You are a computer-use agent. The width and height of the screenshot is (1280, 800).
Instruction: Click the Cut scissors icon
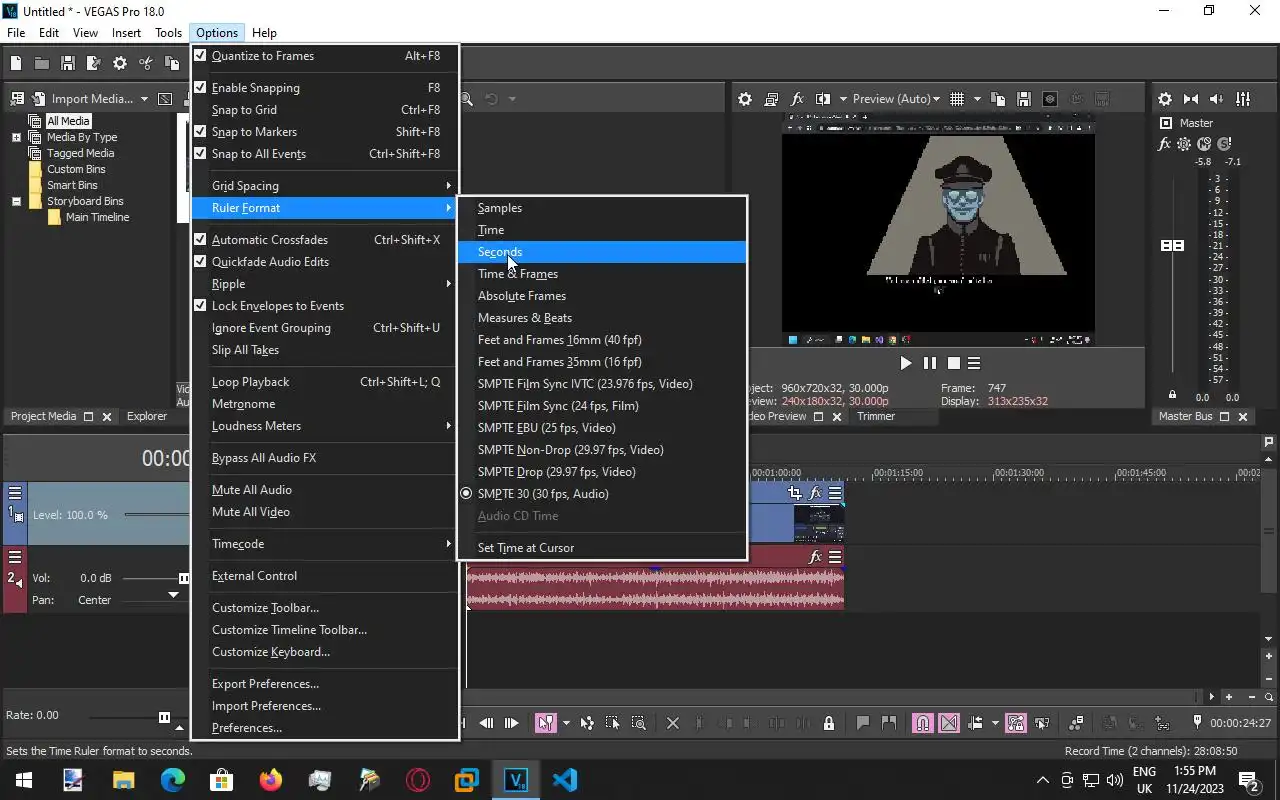[146, 64]
